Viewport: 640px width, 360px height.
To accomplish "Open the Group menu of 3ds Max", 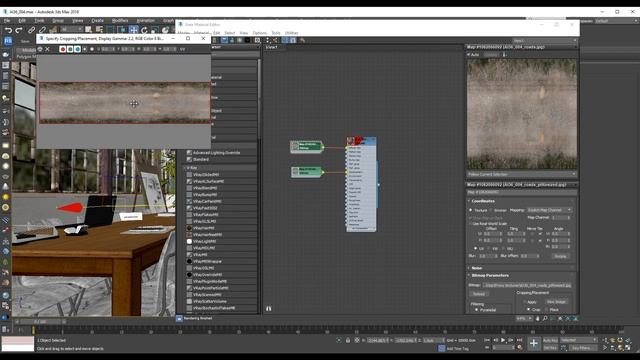I will pos(58,20).
